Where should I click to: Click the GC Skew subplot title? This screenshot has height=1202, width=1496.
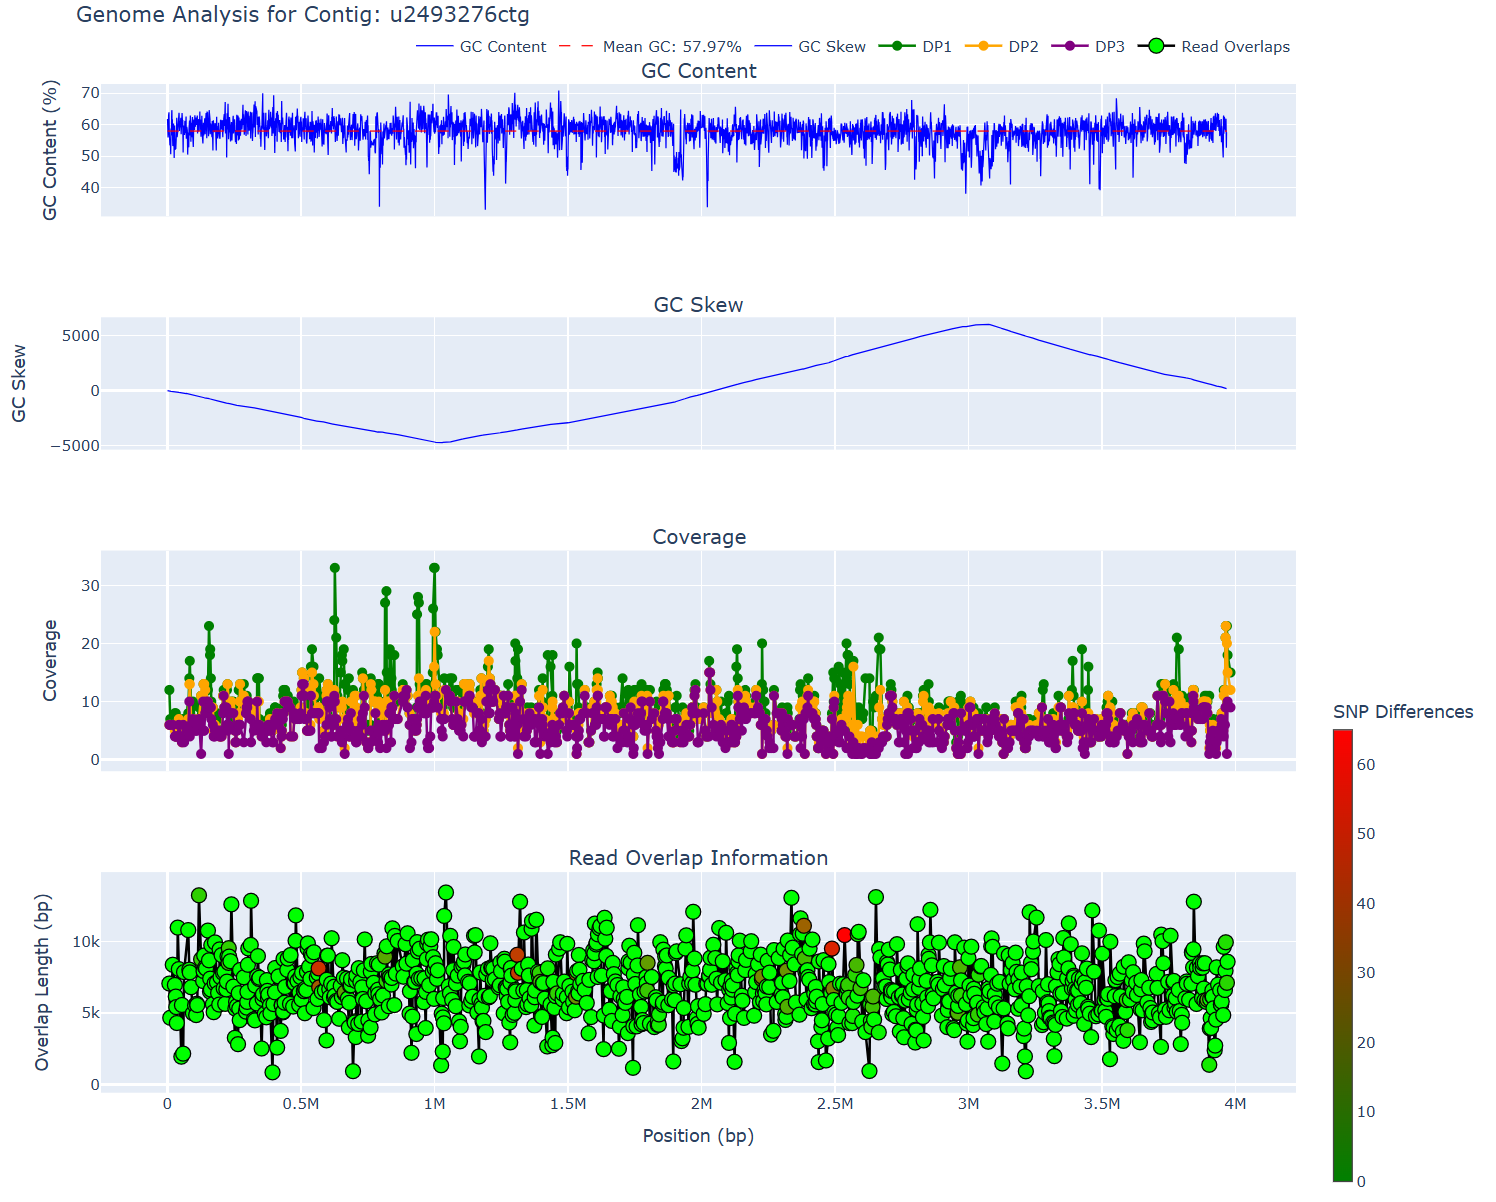698,305
